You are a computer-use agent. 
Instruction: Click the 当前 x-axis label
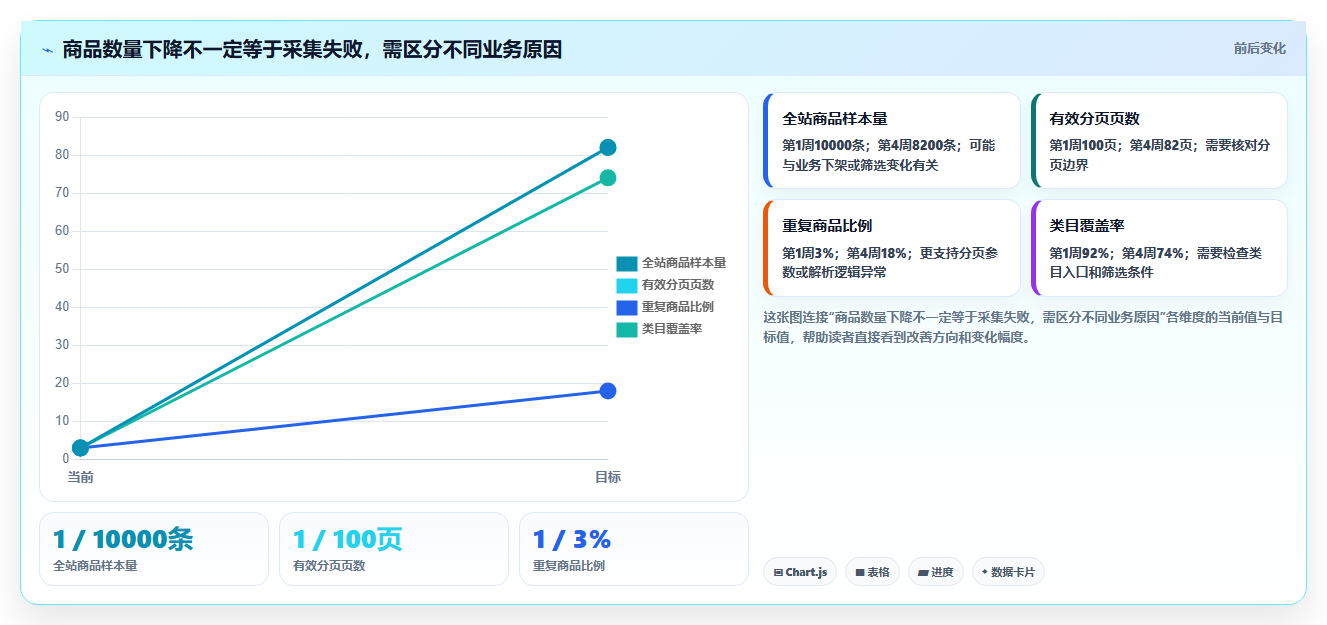[81, 477]
